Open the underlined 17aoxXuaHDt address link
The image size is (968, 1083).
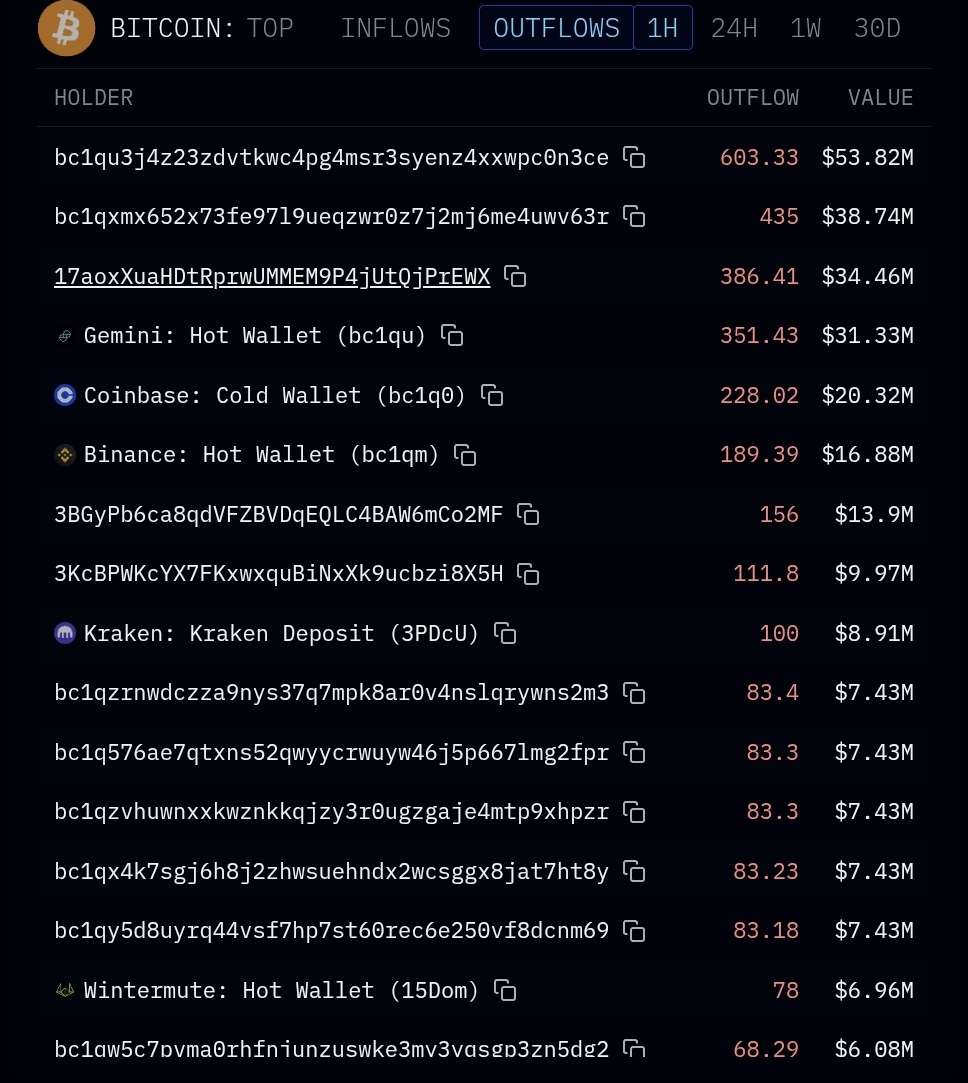point(272,276)
